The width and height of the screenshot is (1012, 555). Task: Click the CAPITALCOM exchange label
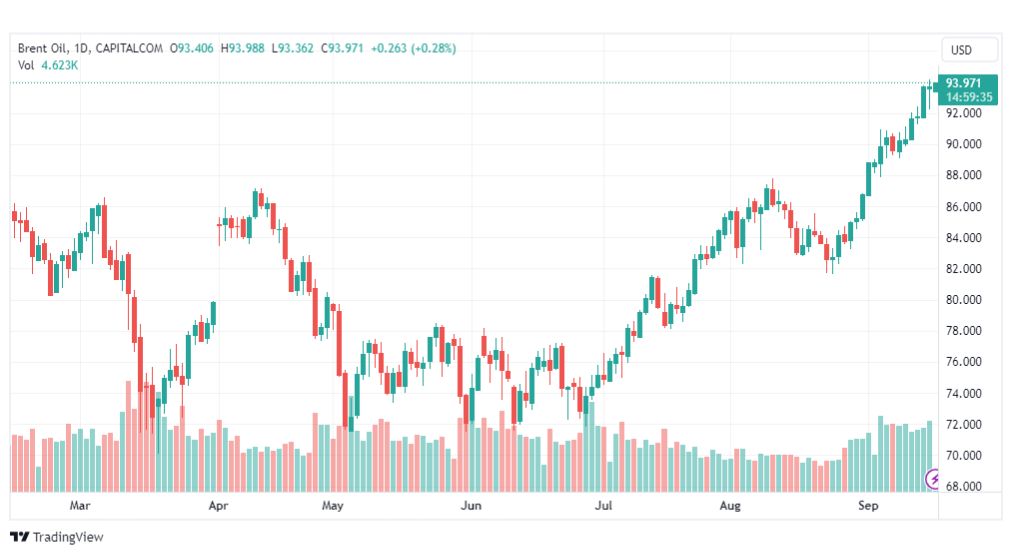(x=129, y=48)
